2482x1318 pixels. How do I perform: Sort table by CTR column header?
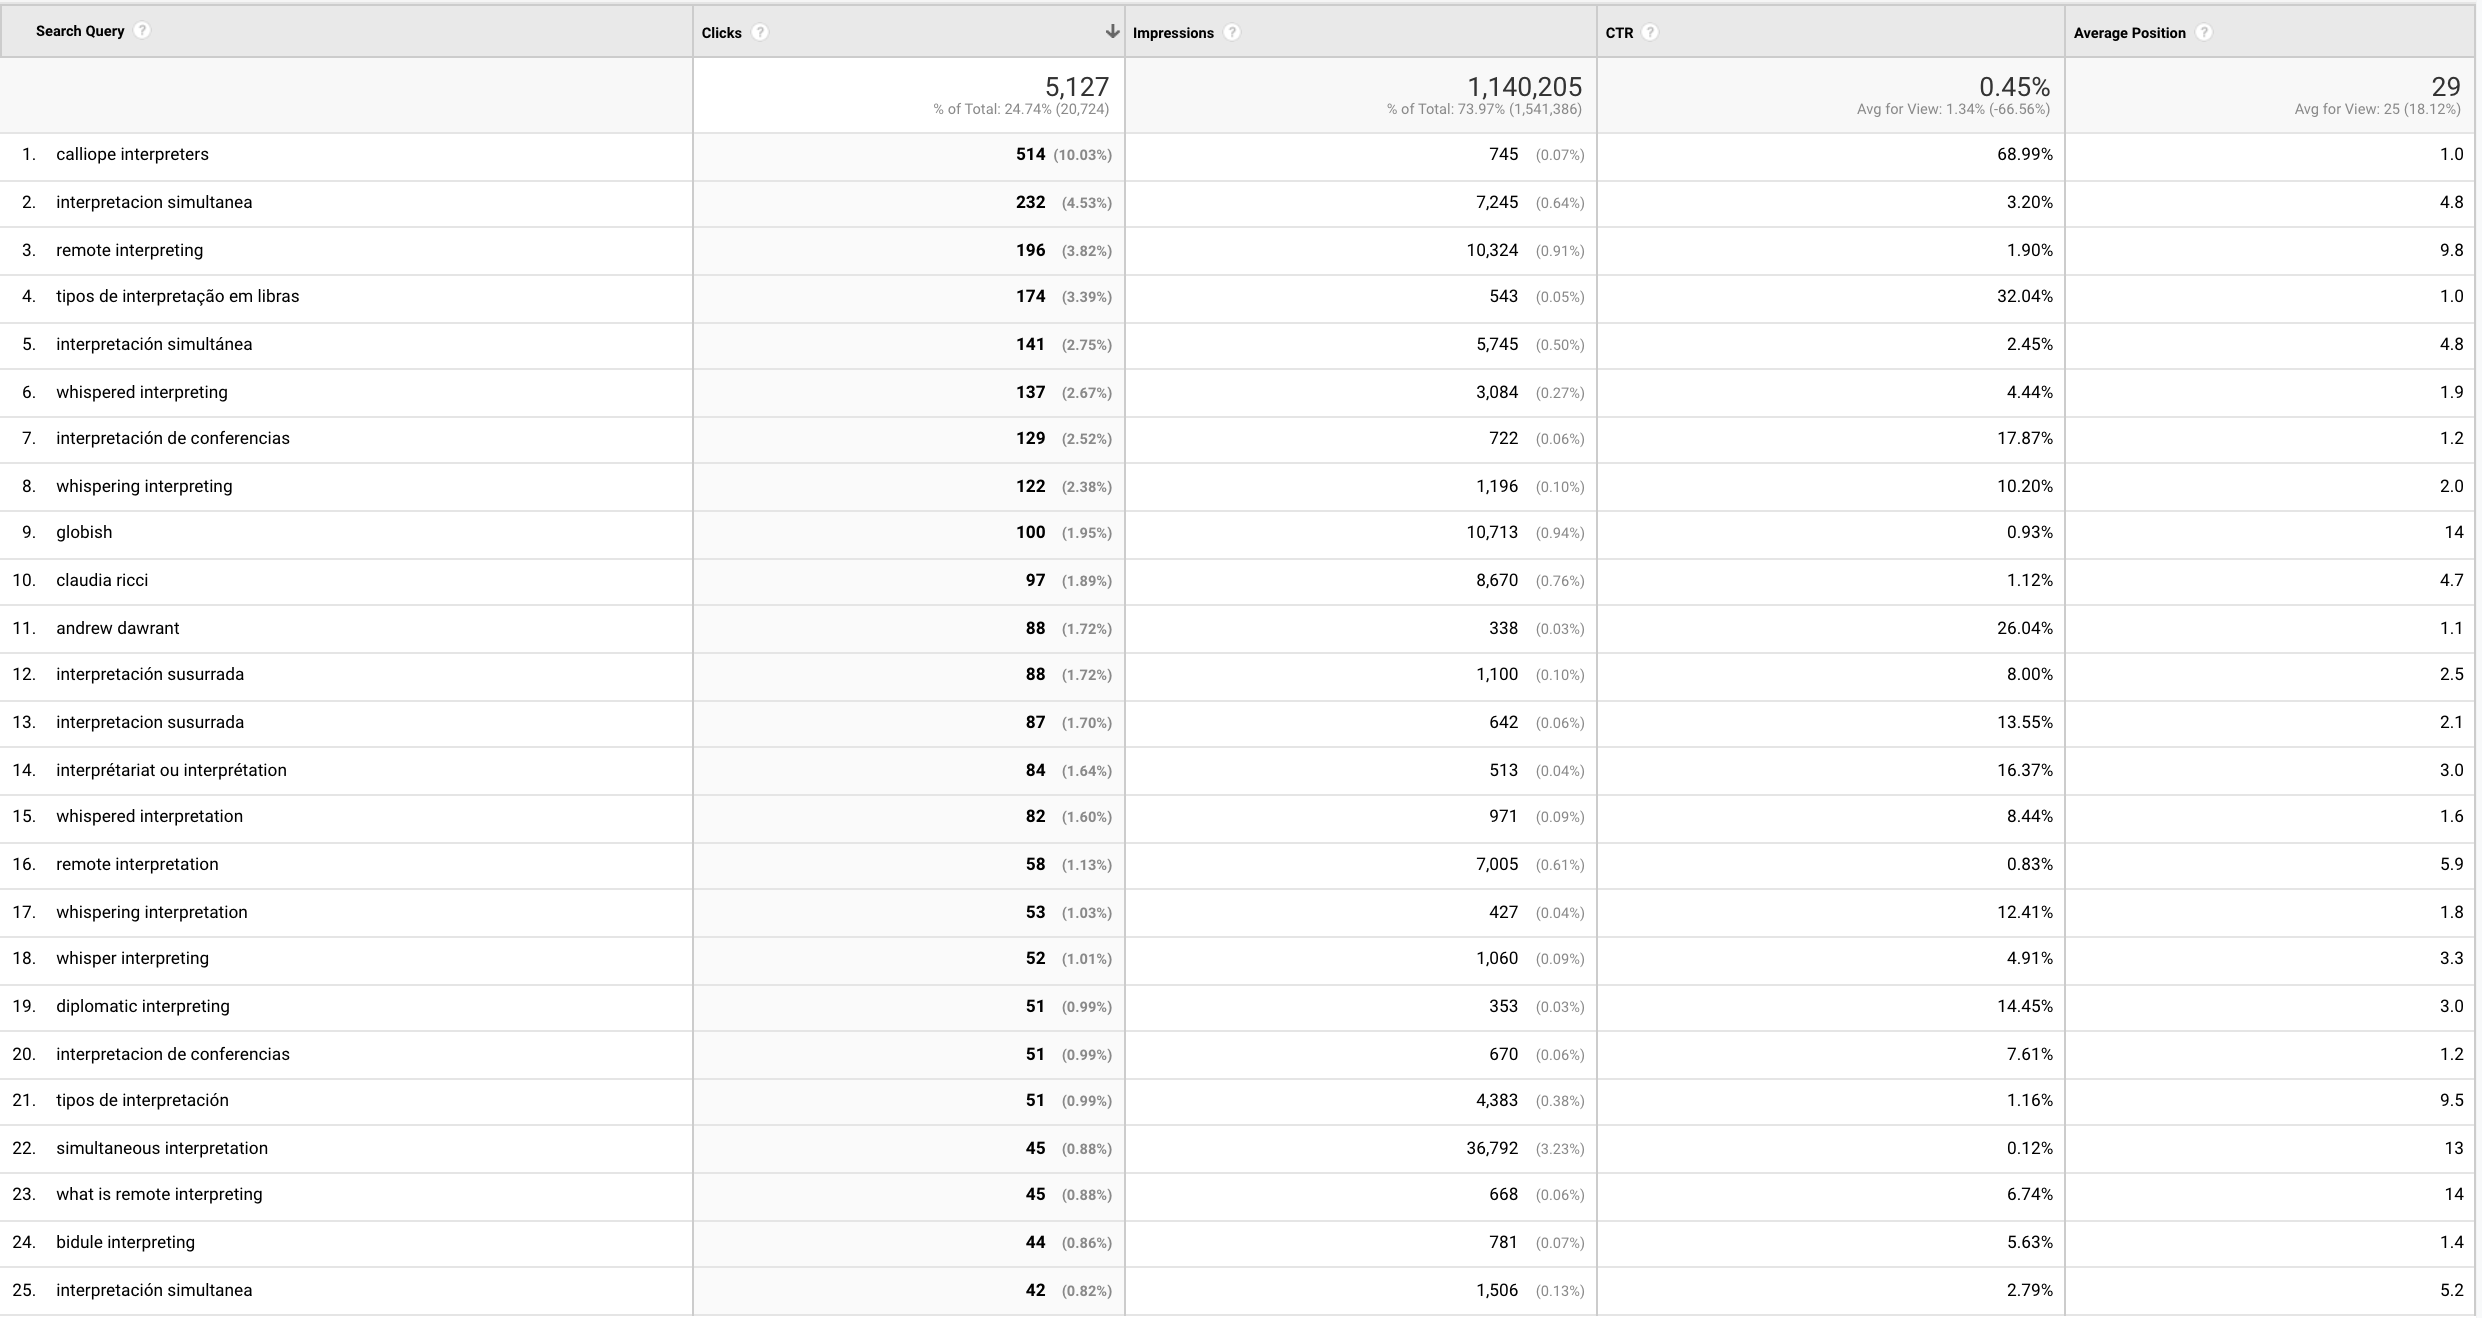(1619, 33)
